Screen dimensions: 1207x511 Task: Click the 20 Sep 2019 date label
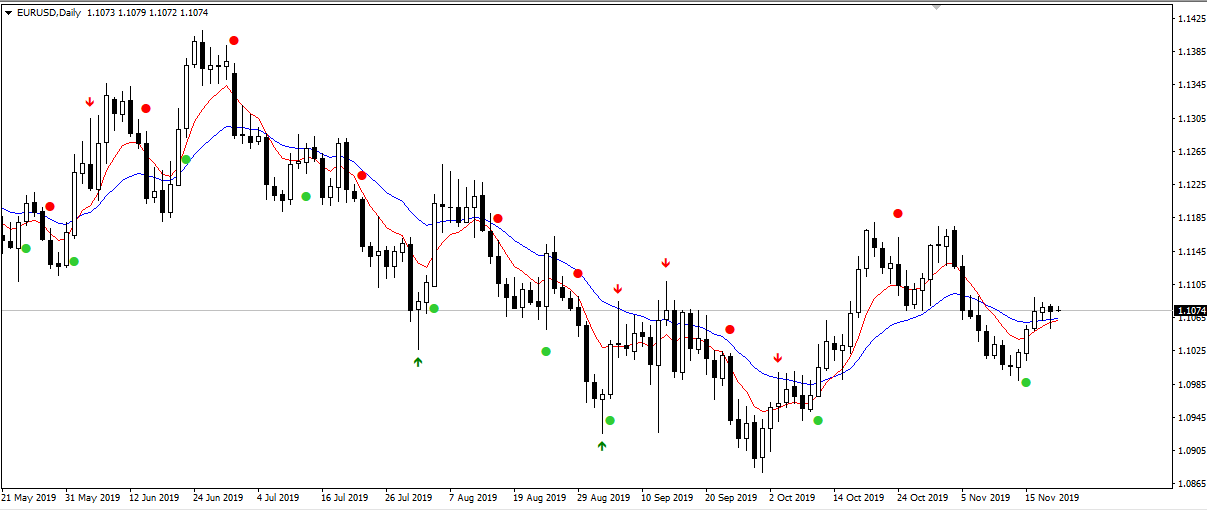[x=730, y=497]
